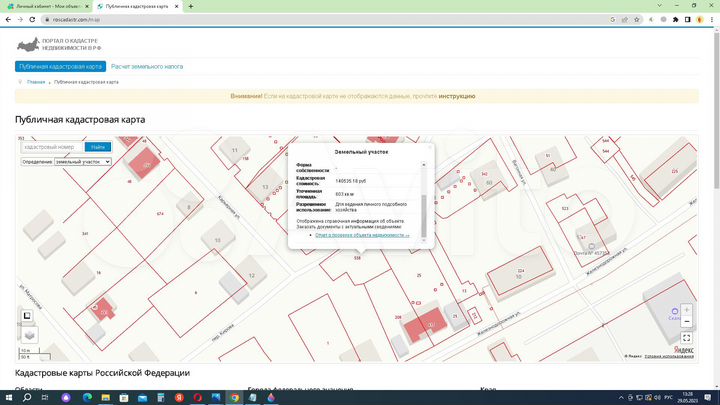Click the map layers cube icon

pyautogui.click(x=28, y=335)
